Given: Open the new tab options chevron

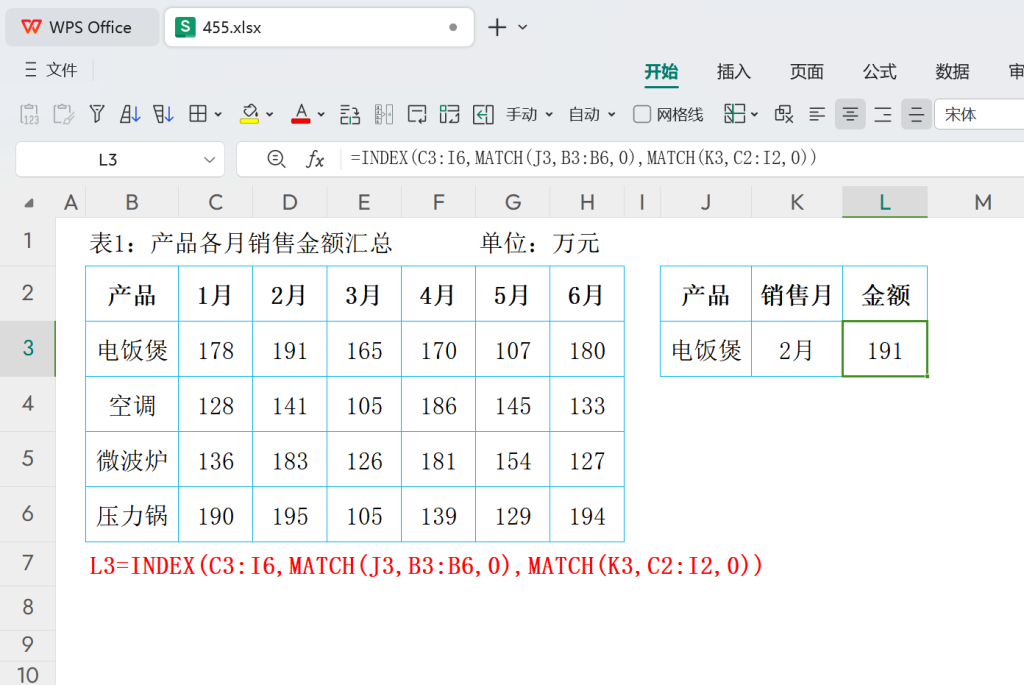Looking at the screenshot, I should [522, 27].
